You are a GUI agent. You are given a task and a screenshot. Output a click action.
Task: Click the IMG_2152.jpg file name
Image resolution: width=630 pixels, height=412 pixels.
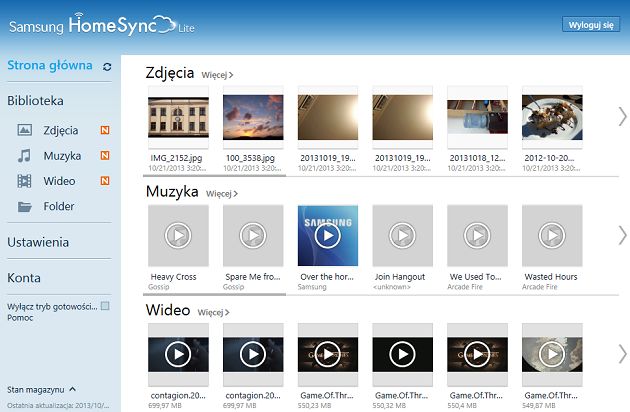click(x=176, y=158)
